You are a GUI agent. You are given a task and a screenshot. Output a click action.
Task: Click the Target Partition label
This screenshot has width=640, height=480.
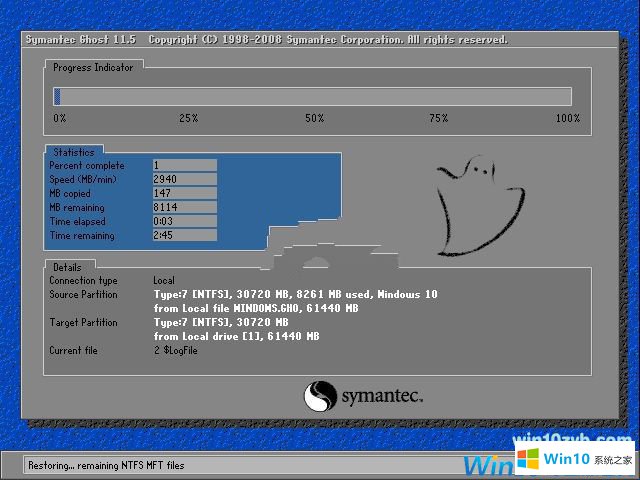click(83, 322)
